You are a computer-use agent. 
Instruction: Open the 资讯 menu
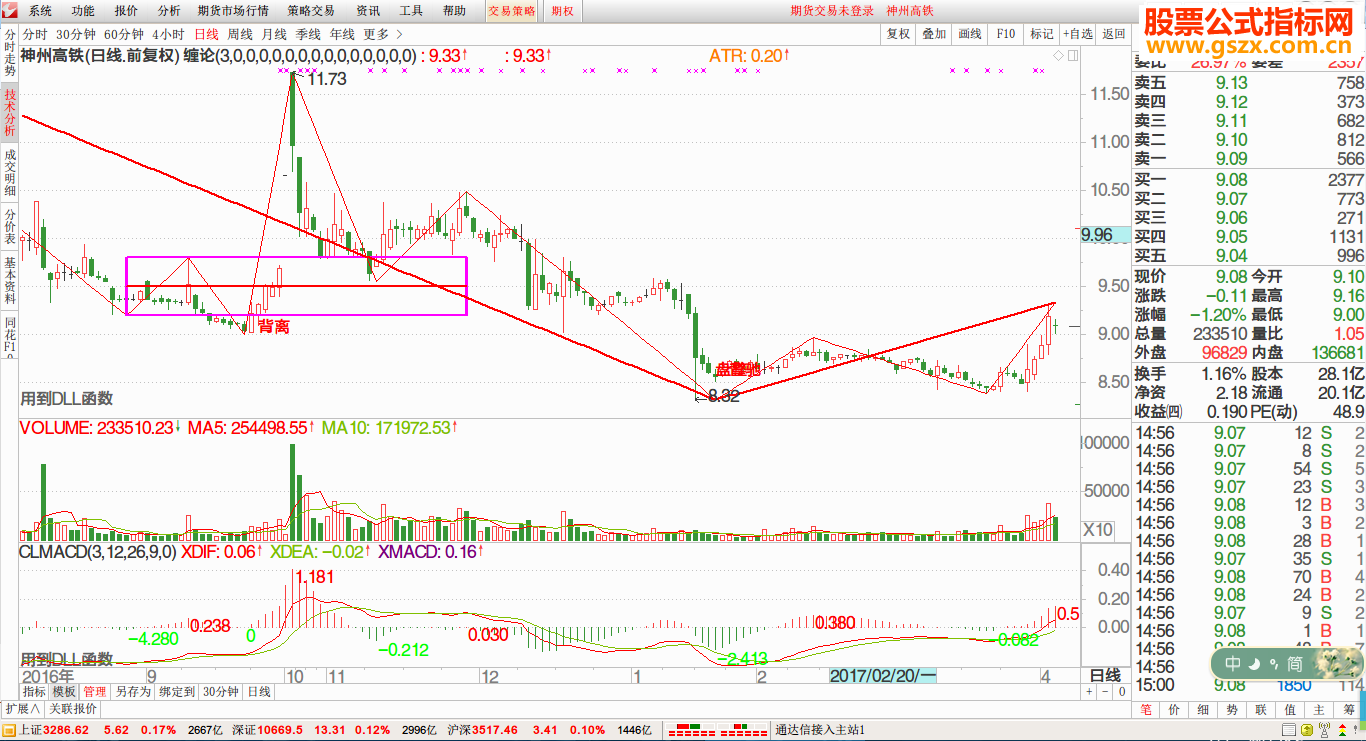coord(368,11)
